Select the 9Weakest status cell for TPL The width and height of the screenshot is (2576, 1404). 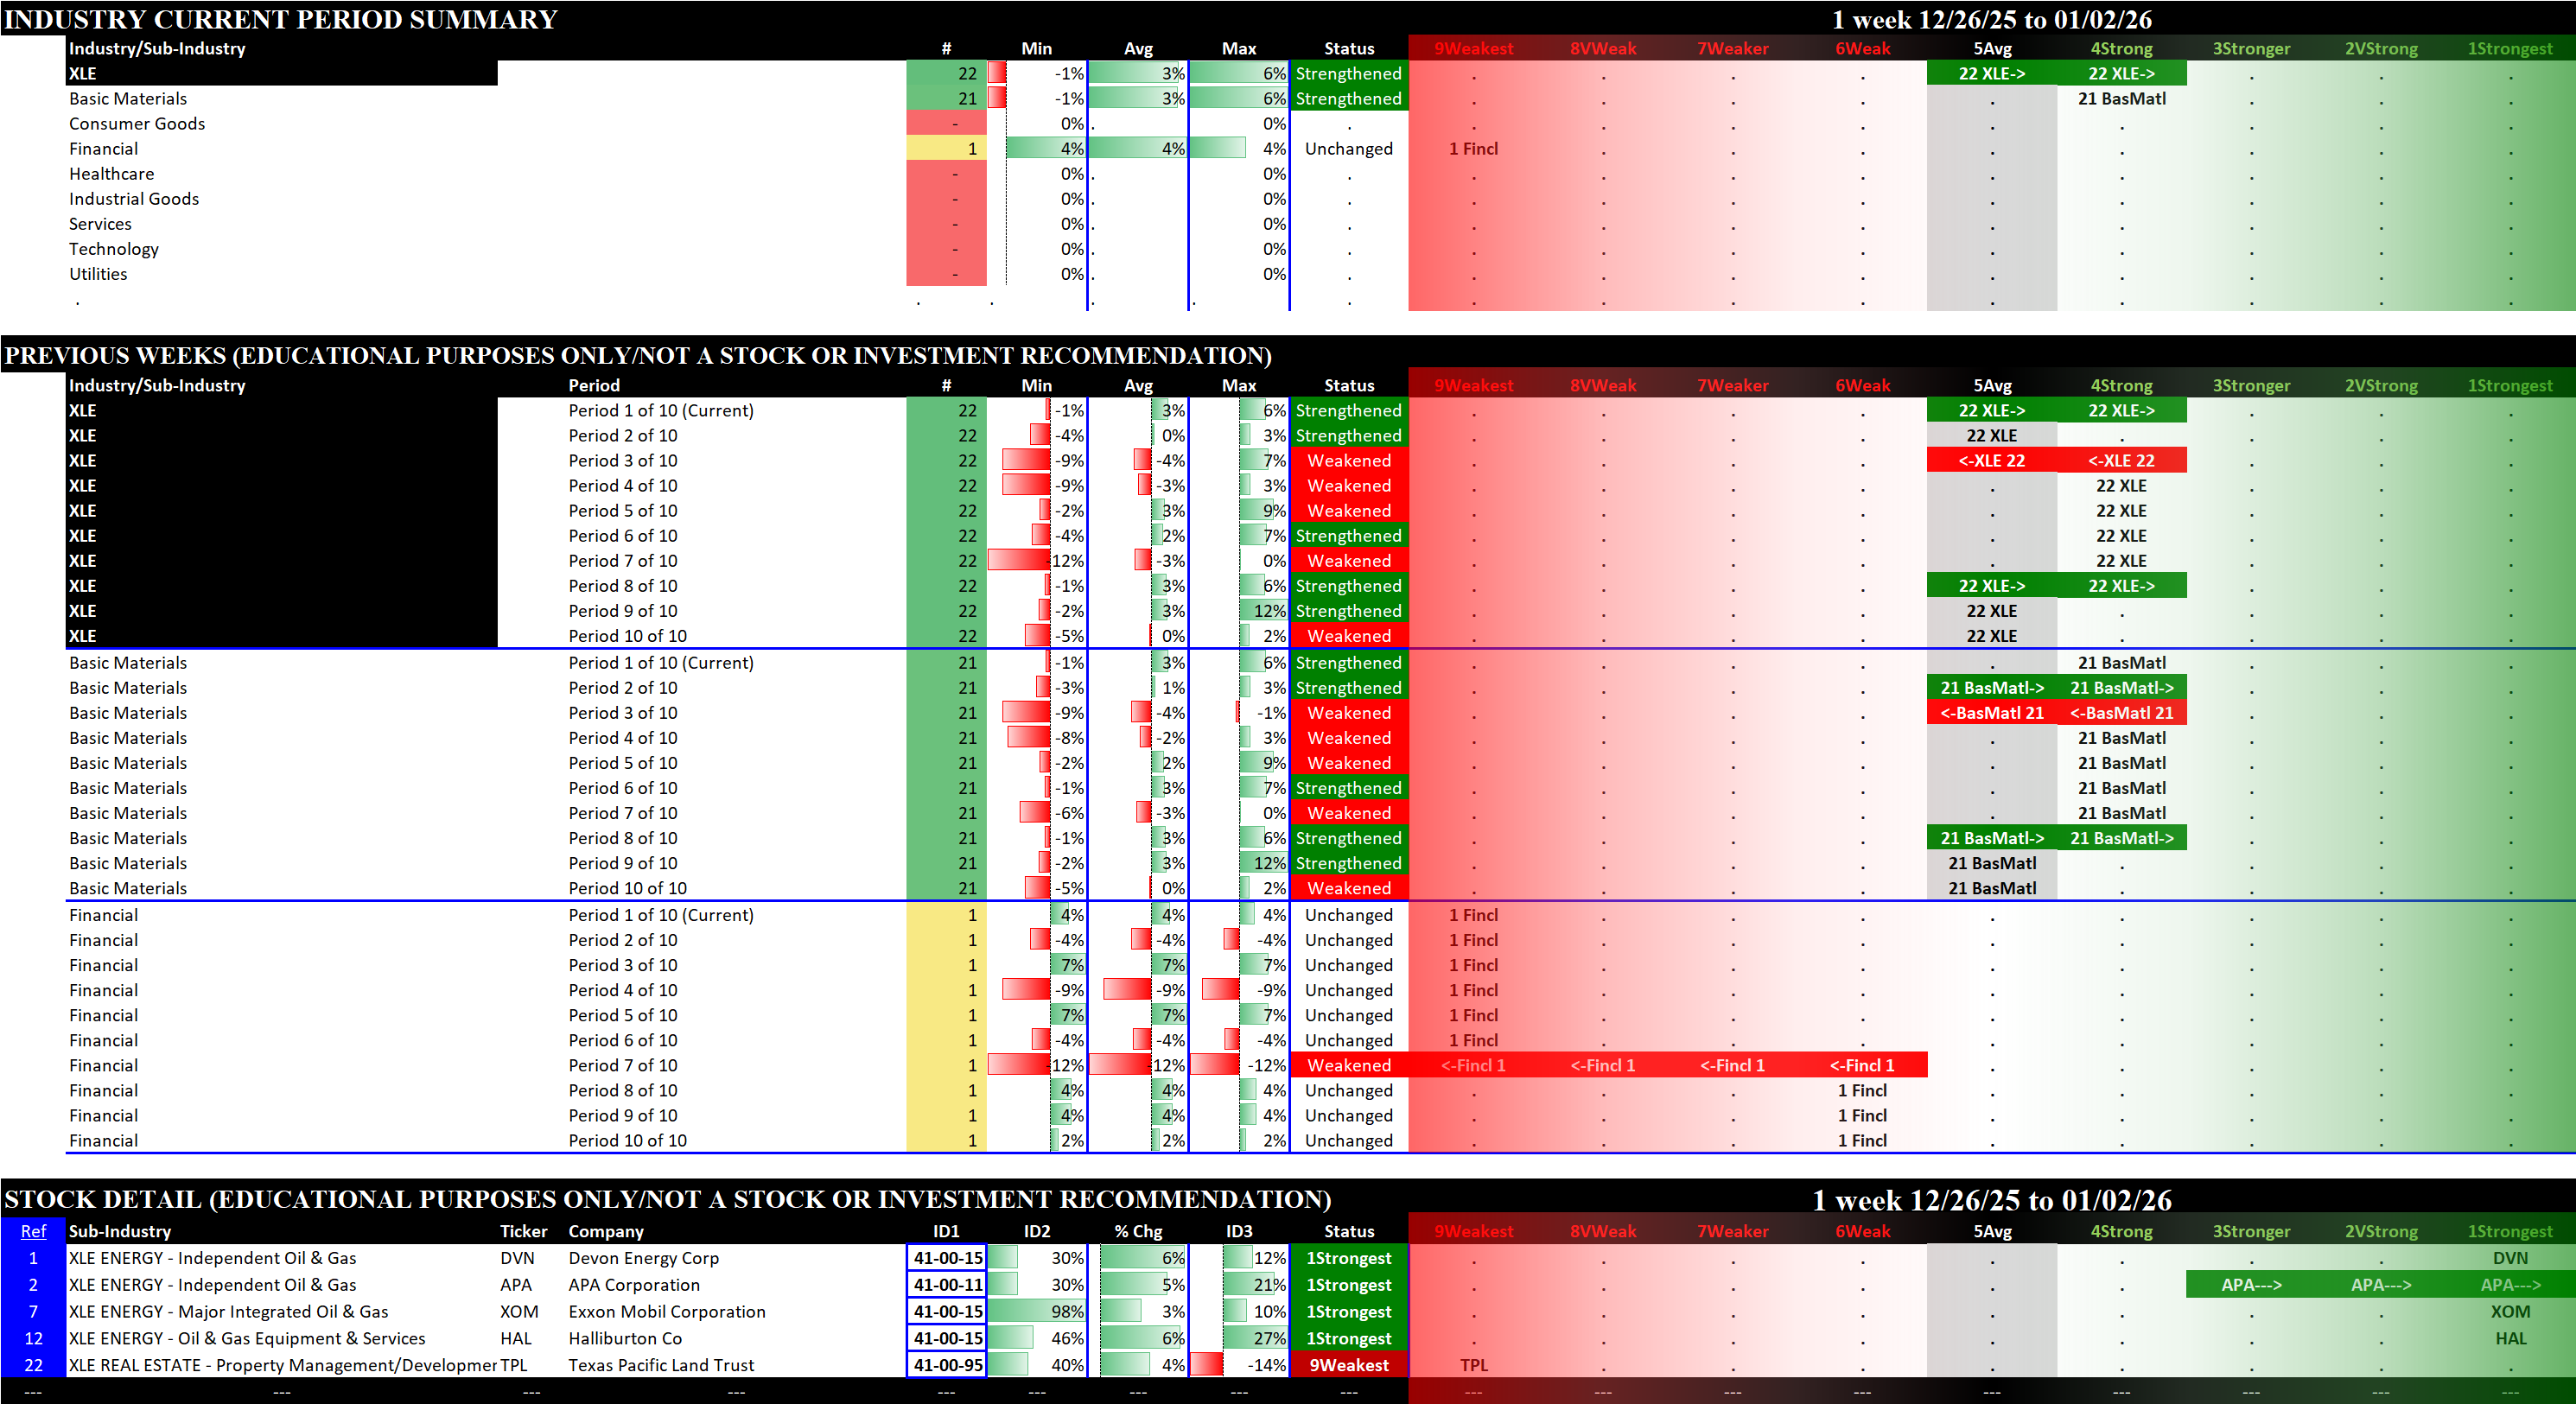click(x=1348, y=1365)
